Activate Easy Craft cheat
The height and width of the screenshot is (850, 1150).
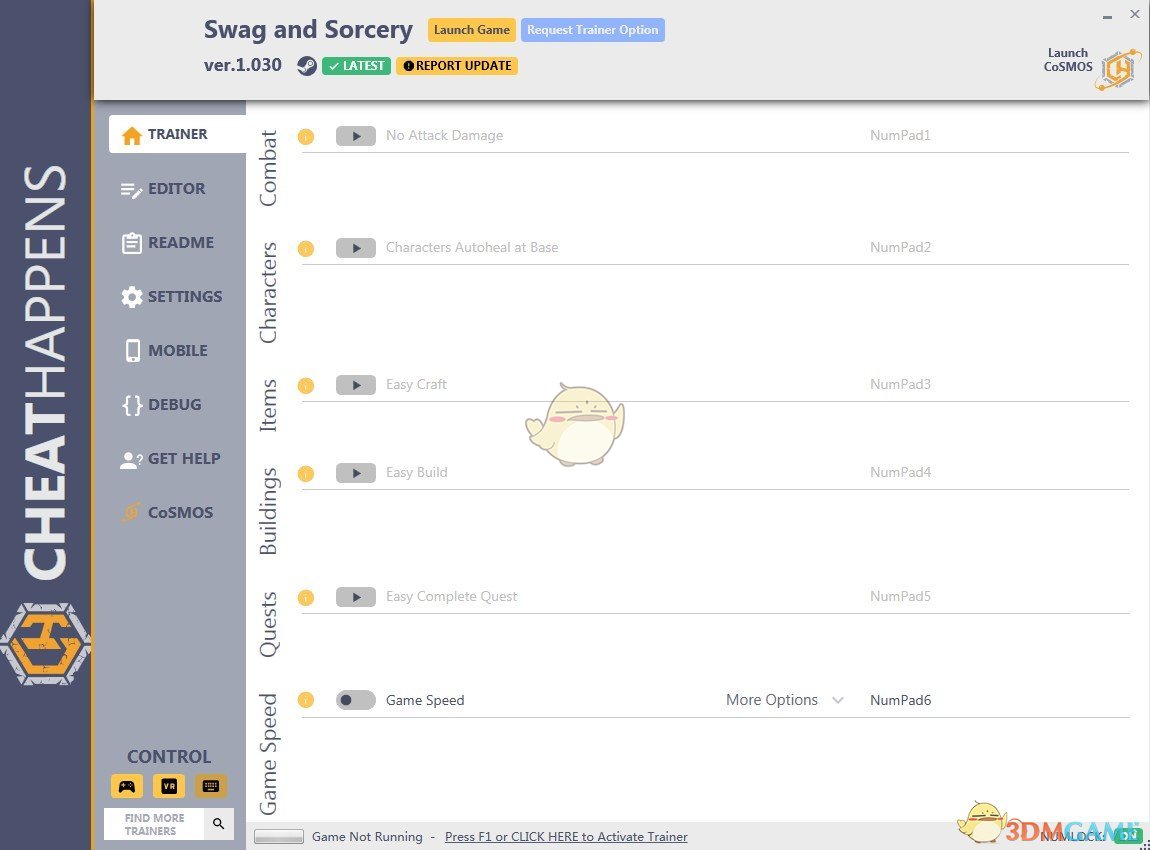356,385
